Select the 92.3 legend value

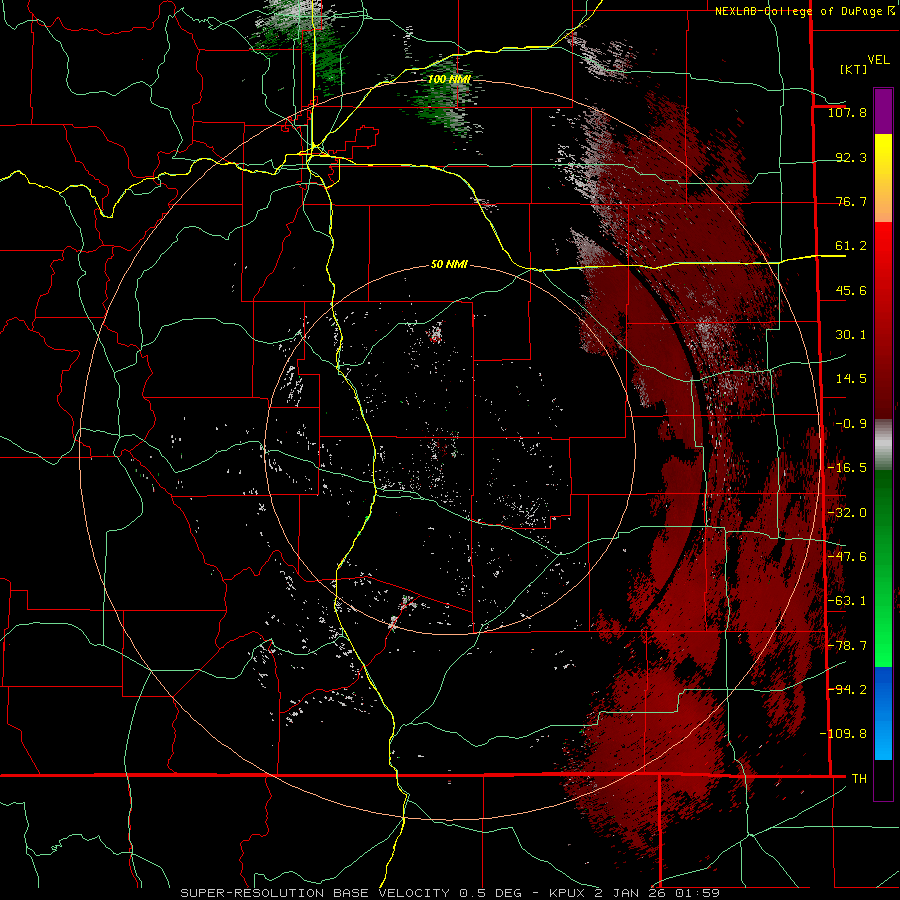click(851, 157)
